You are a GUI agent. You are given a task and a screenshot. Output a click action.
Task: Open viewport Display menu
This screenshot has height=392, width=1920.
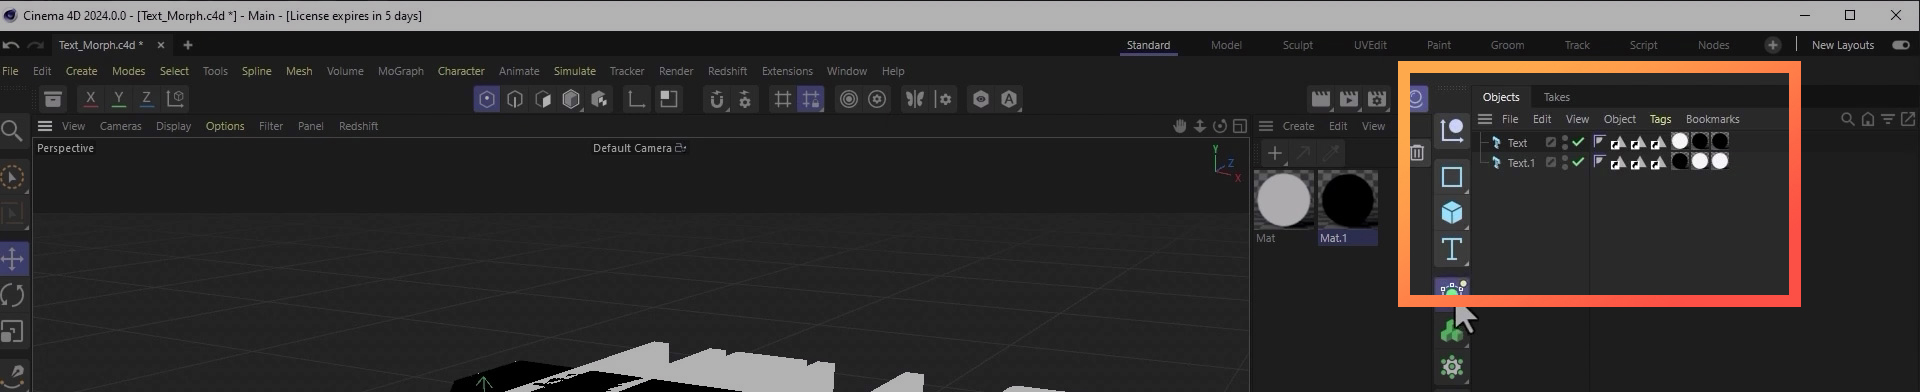pyautogui.click(x=173, y=126)
